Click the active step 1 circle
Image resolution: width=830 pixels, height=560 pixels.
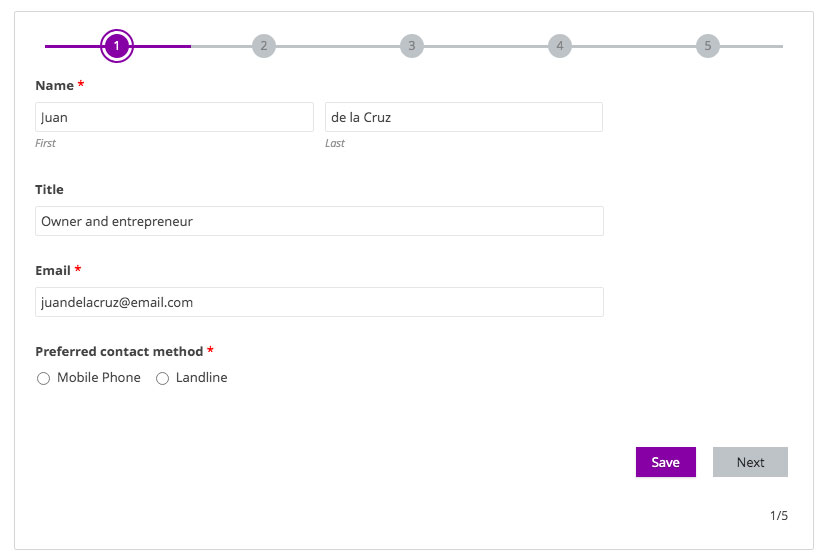tap(117, 46)
